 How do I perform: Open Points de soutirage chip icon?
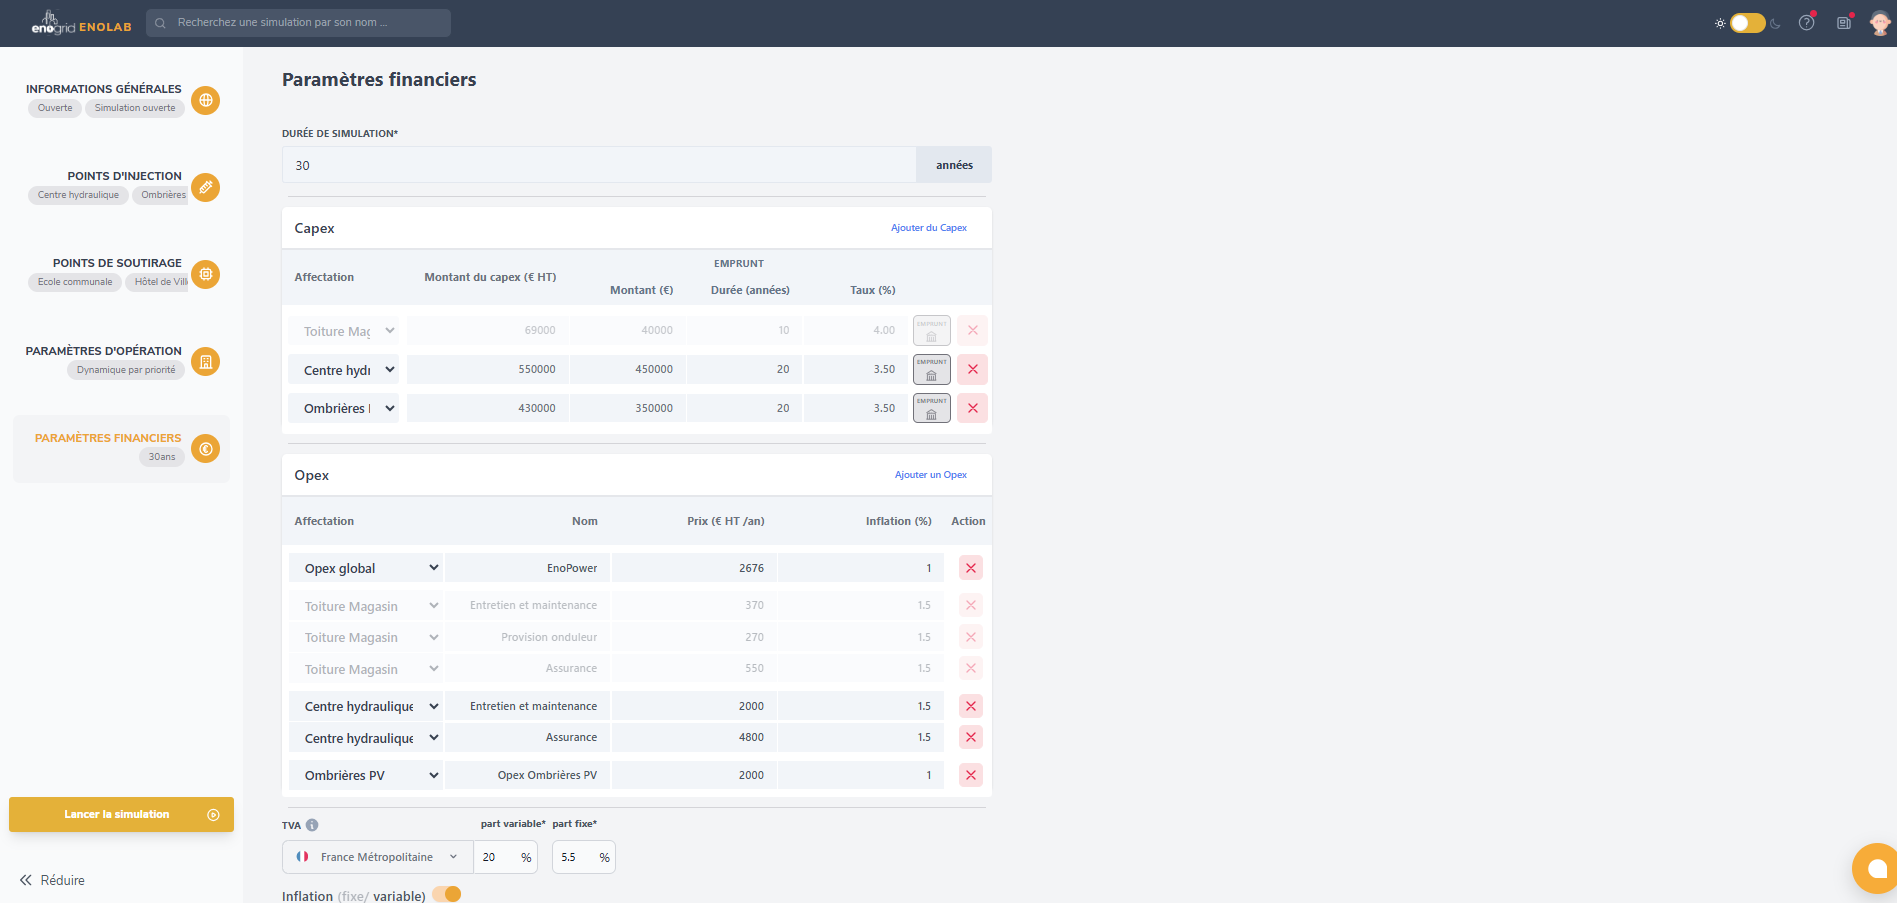click(x=205, y=274)
